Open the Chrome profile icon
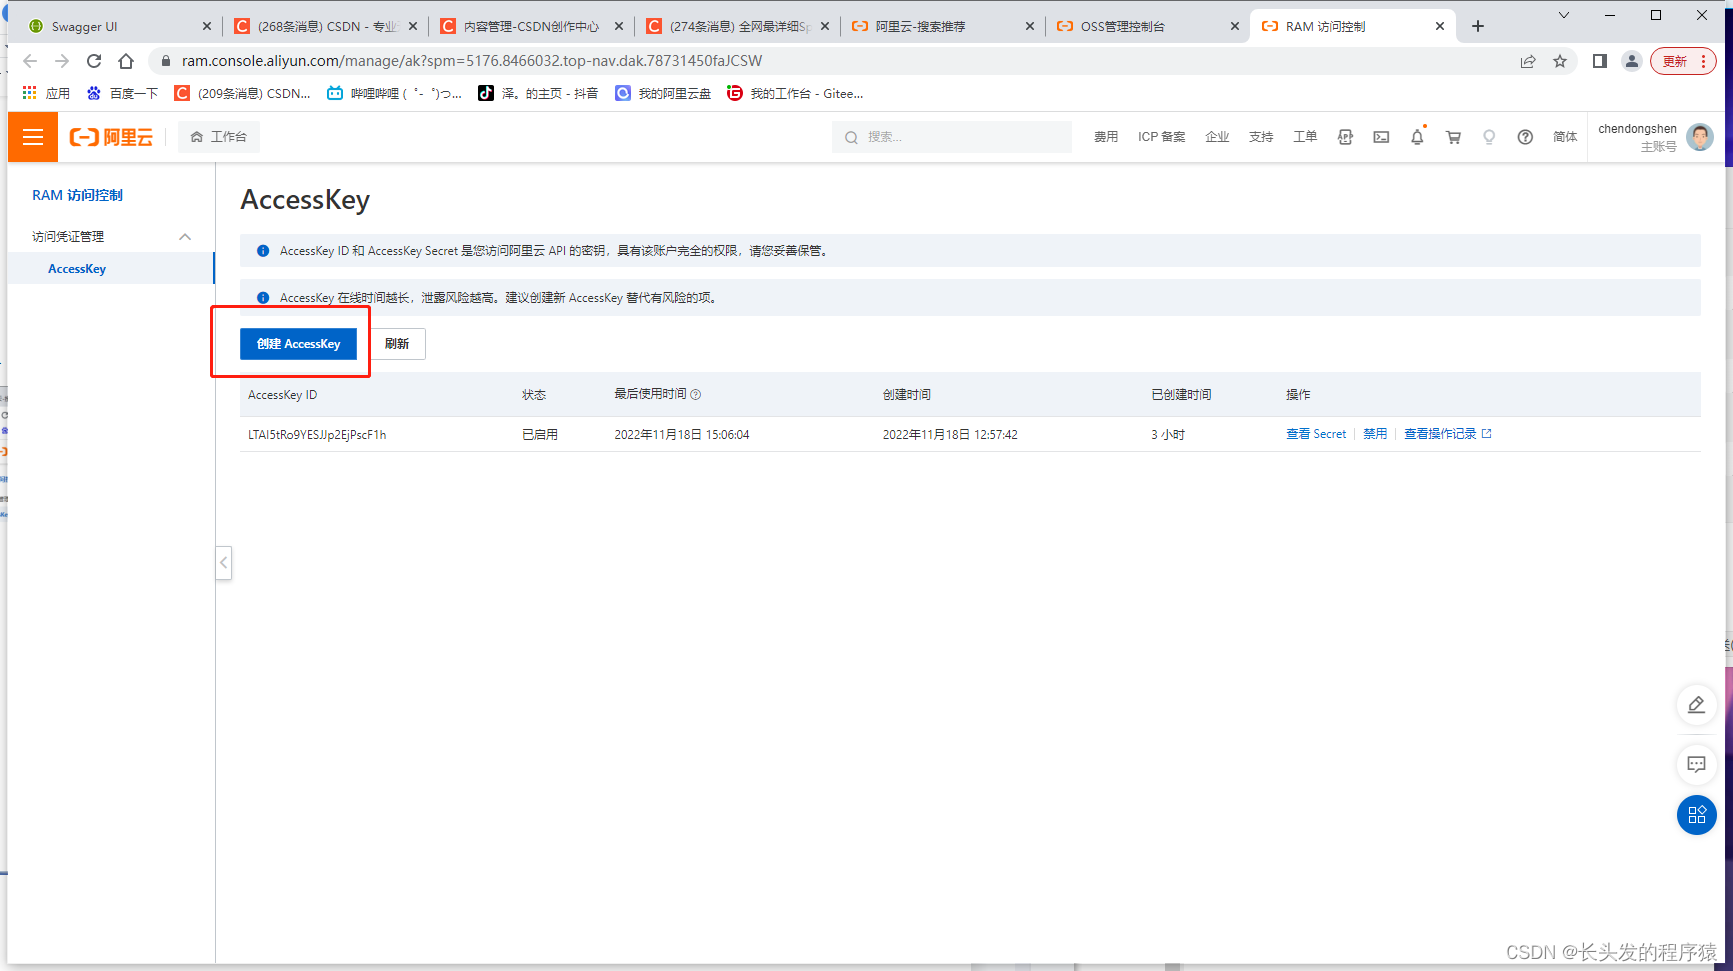The image size is (1733, 971). pyautogui.click(x=1632, y=61)
